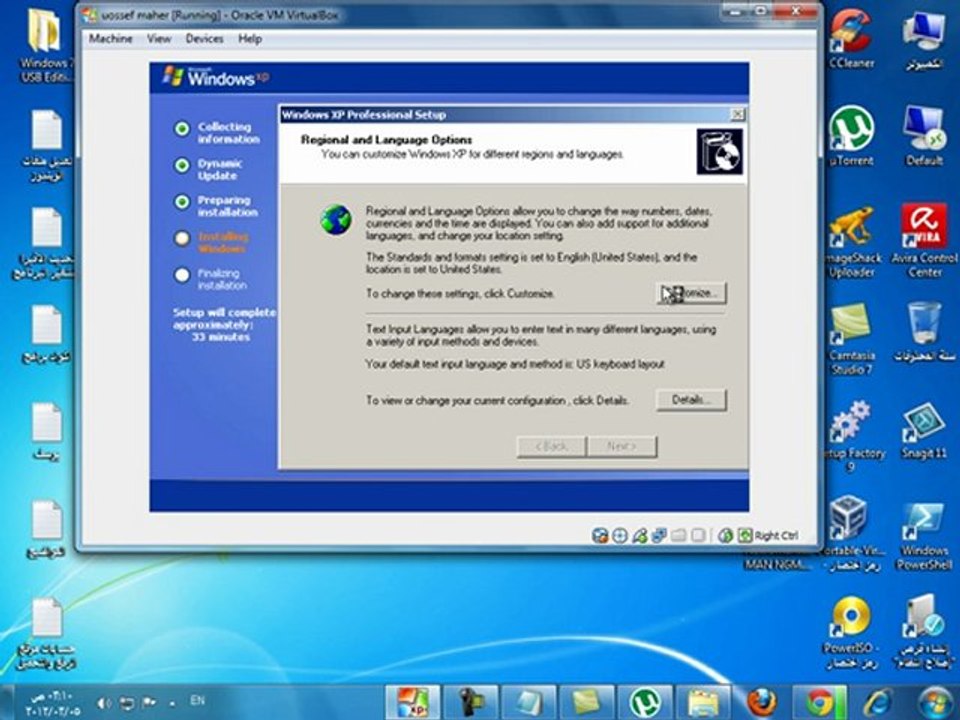This screenshot has width=960, height=720.
Task: Click the greyed Back button in Setup
Action: point(552,446)
